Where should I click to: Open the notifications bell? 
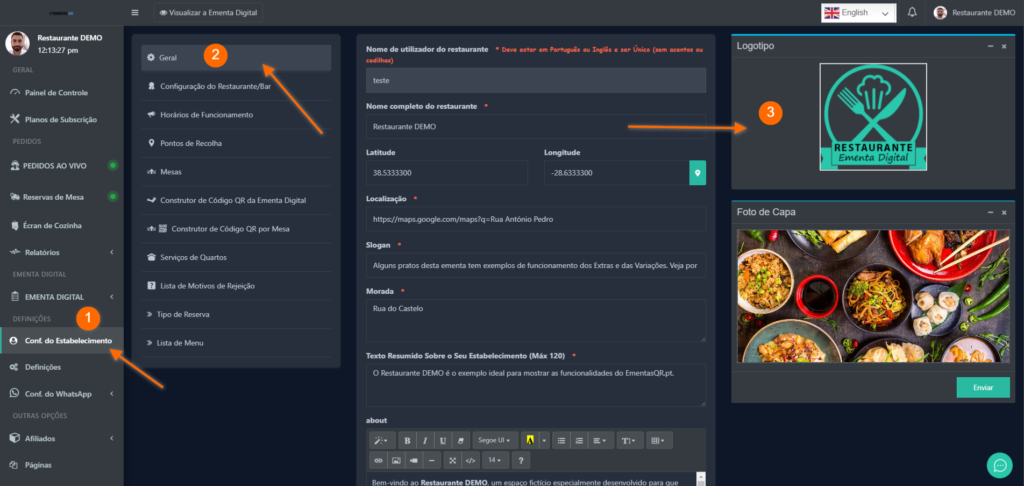click(x=912, y=13)
